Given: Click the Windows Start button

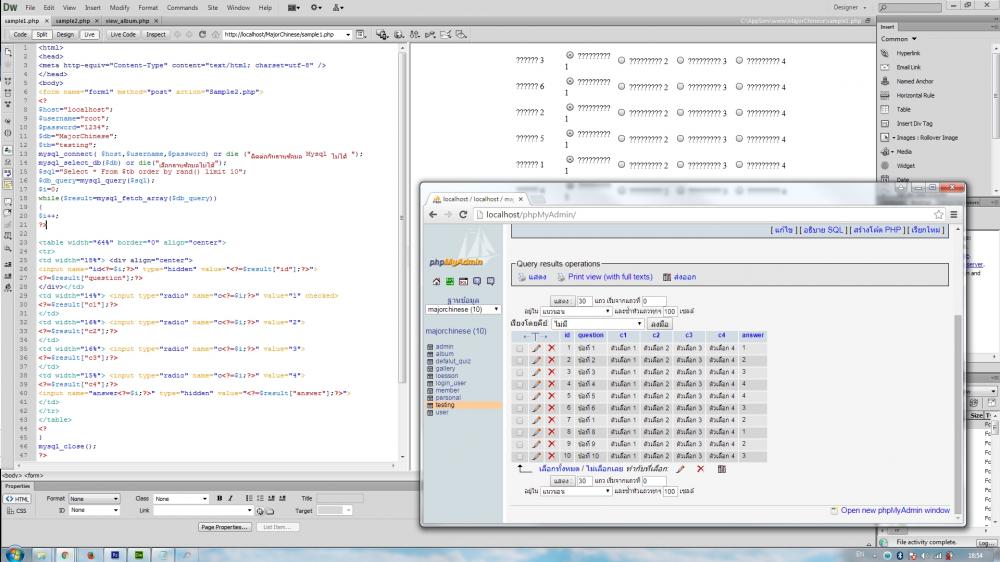Looking at the screenshot, I should [14, 555].
